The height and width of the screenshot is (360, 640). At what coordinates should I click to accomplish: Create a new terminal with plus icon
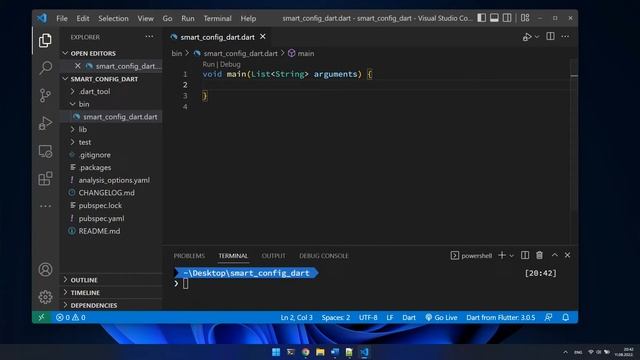(502, 255)
